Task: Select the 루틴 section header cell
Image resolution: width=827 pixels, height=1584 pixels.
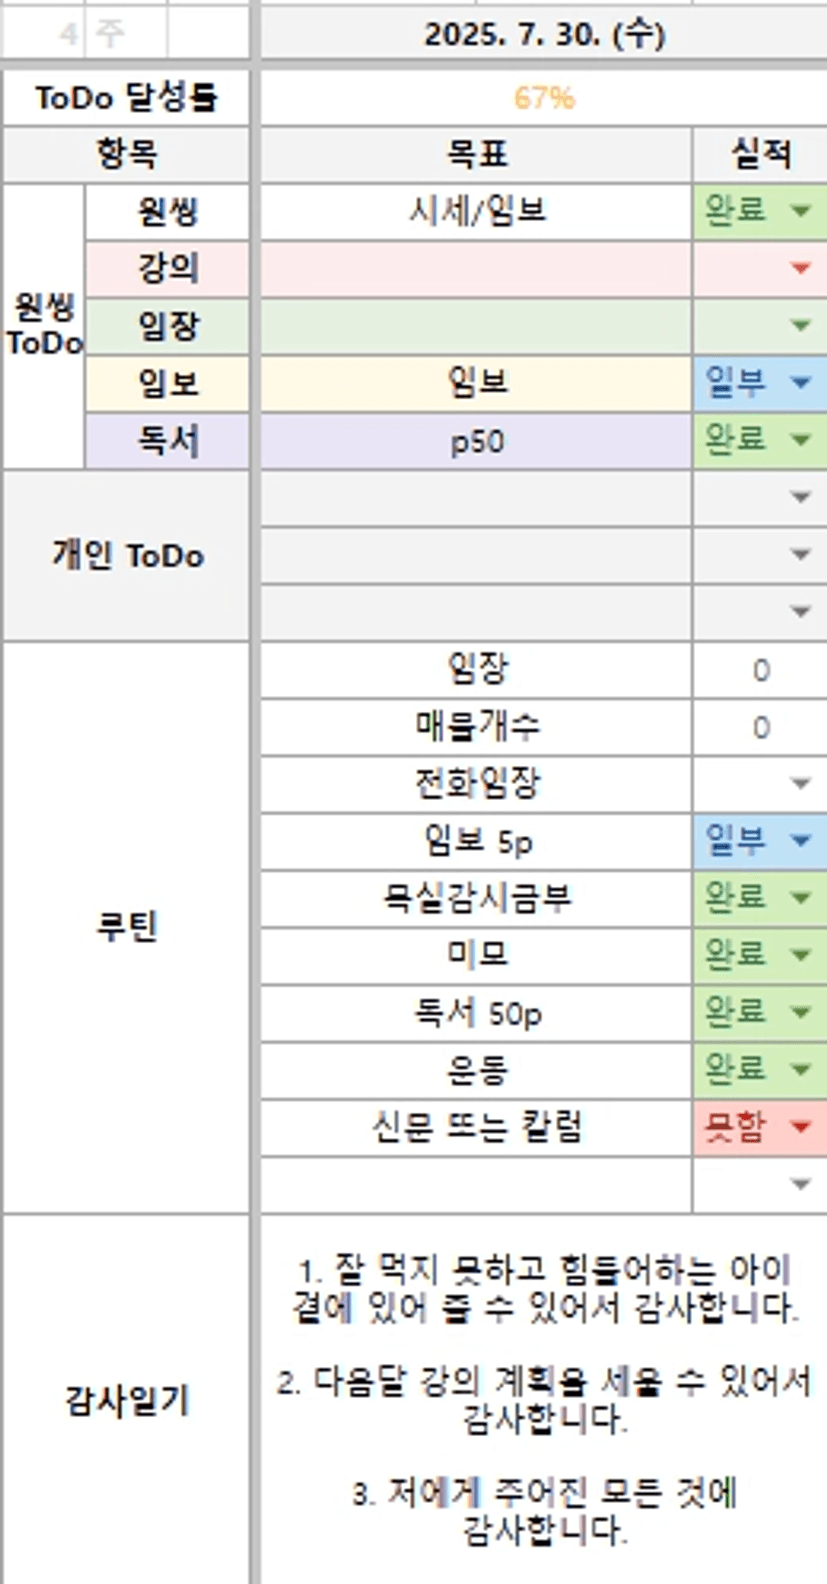Action: click(126, 927)
